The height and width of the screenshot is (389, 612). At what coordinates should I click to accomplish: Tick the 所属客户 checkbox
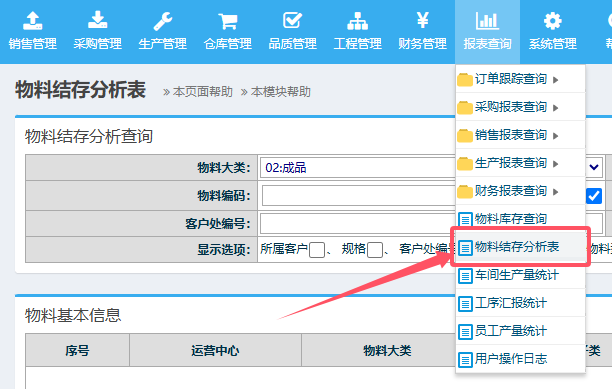317,250
